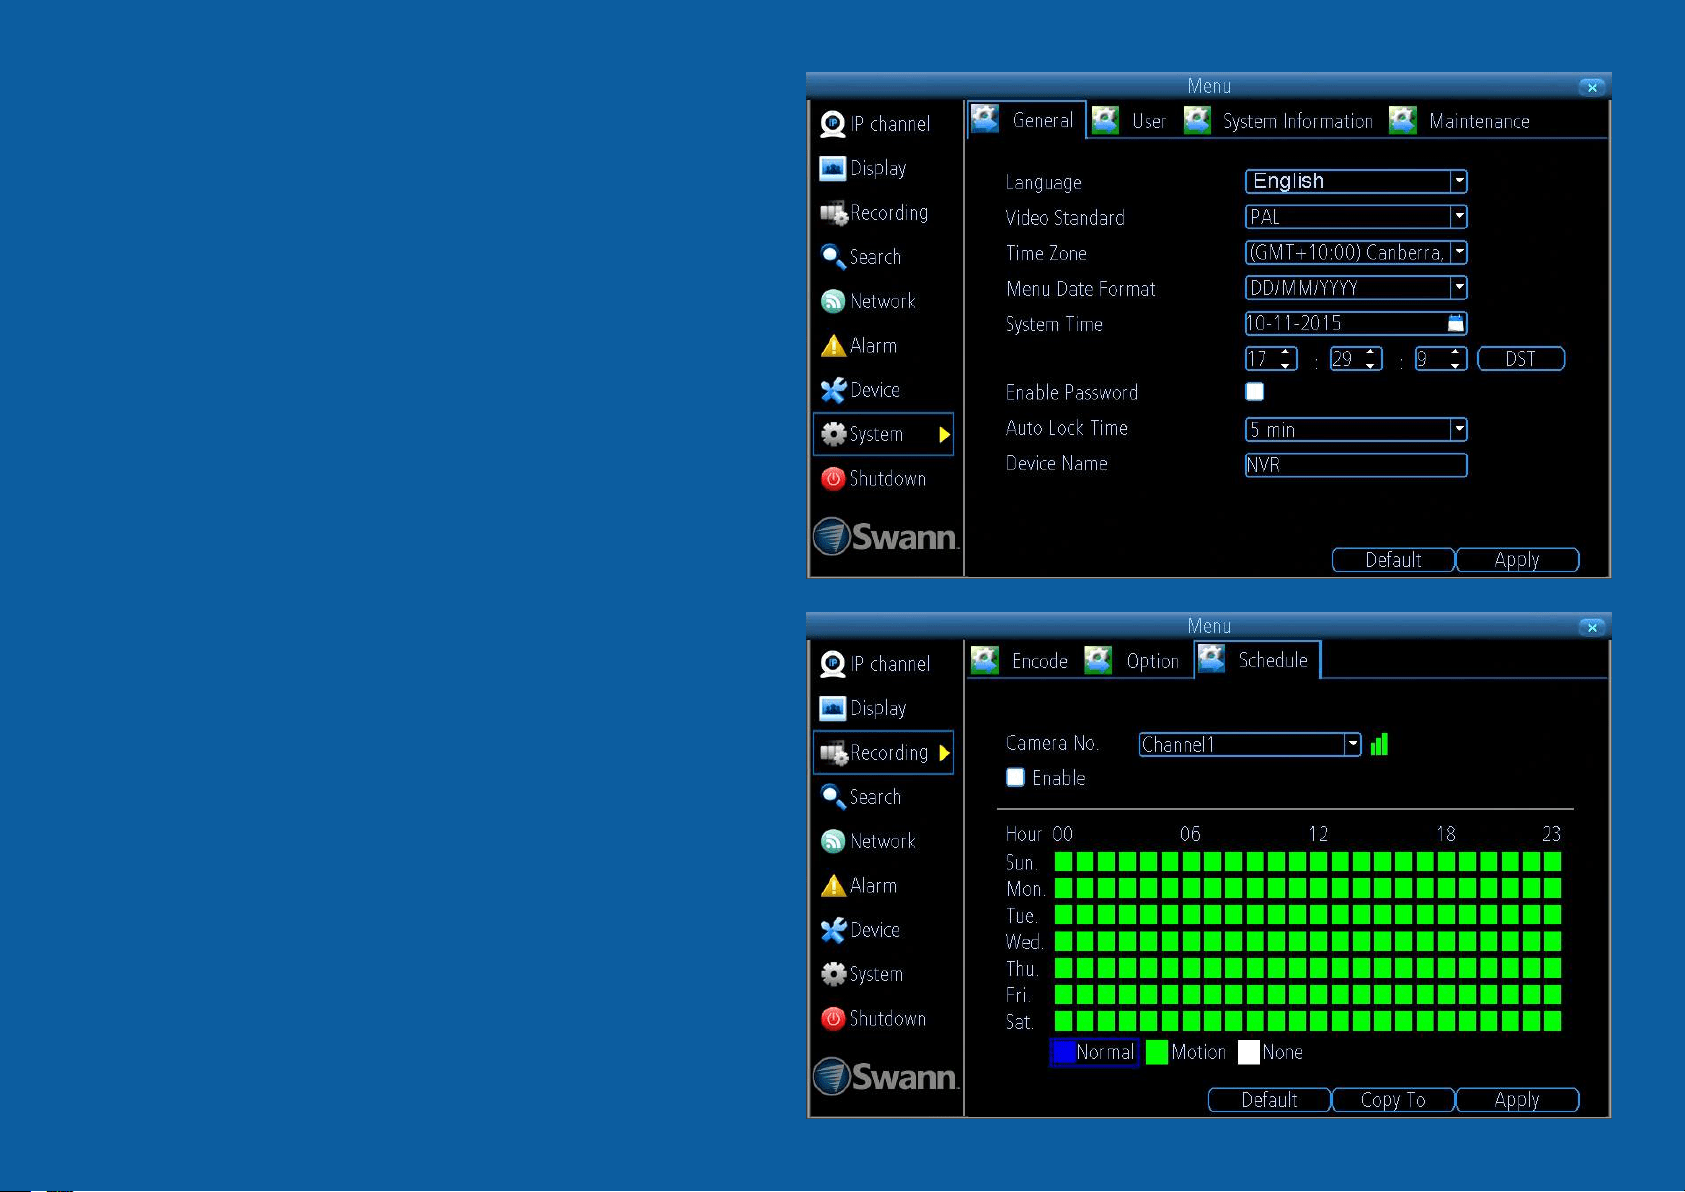The height and width of the screenshot is (1192, 1685).
Task: Open the Video Standard PAL dropdown
Action: click(x=1356, y=217)
